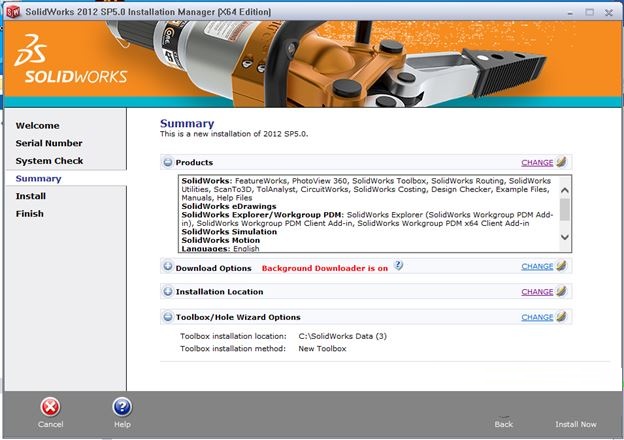Click the pencil icon beside Toolbox/Hole Wizard CHANGE
624x440 pixels.
pyautogui.click(x=562, y=317)
